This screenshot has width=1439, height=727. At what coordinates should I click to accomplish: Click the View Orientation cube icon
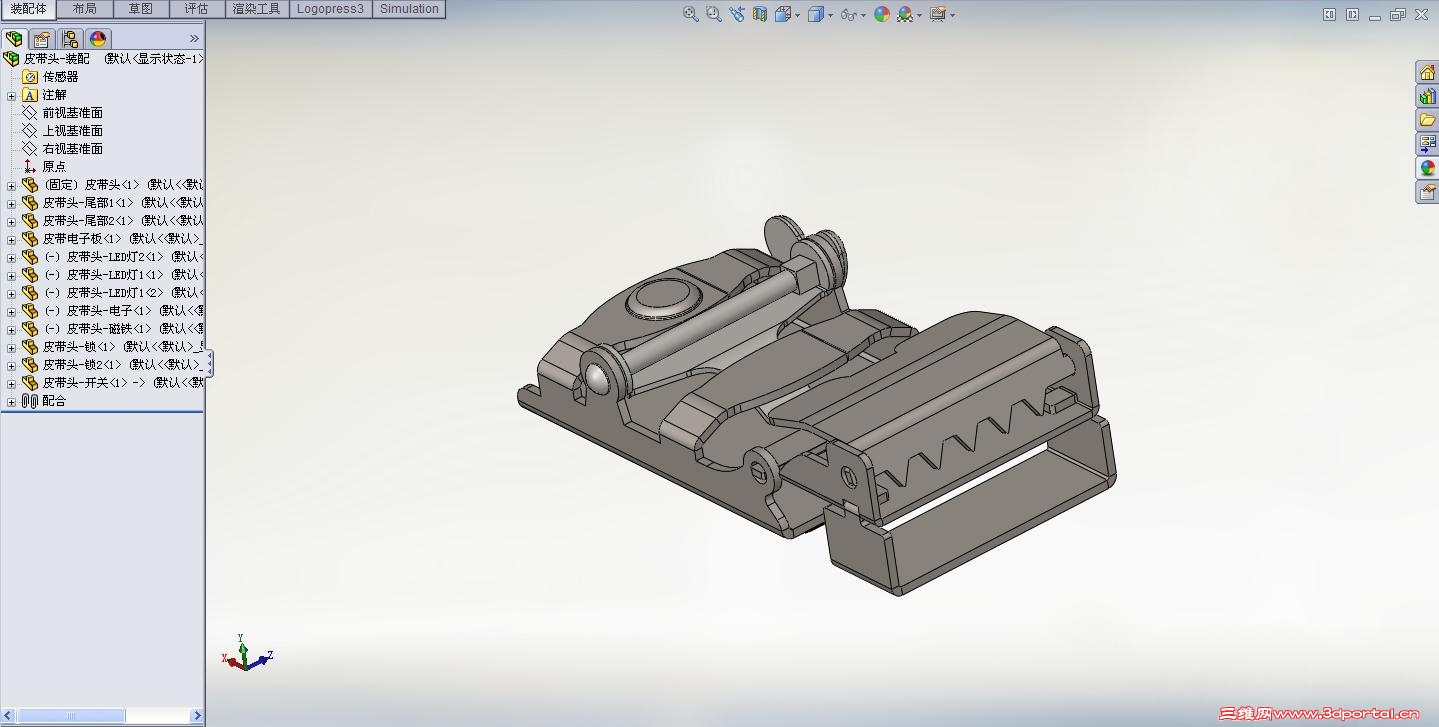[782, 14]
